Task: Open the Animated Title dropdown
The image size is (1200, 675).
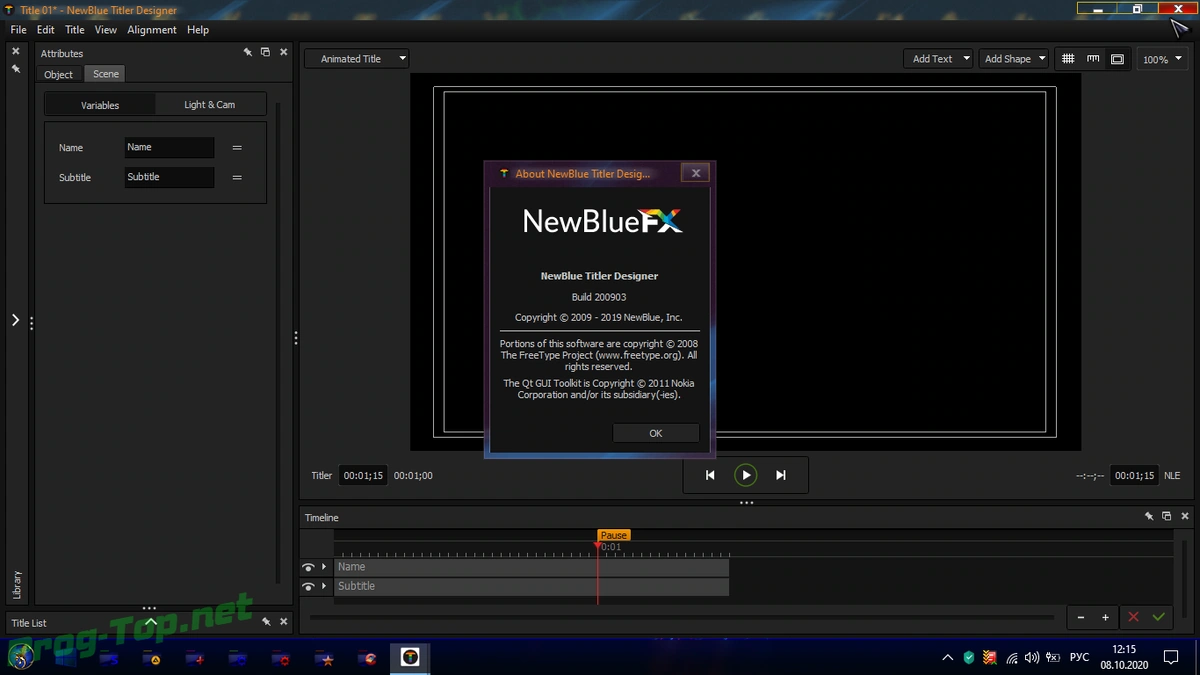Action: coord(357,59)
